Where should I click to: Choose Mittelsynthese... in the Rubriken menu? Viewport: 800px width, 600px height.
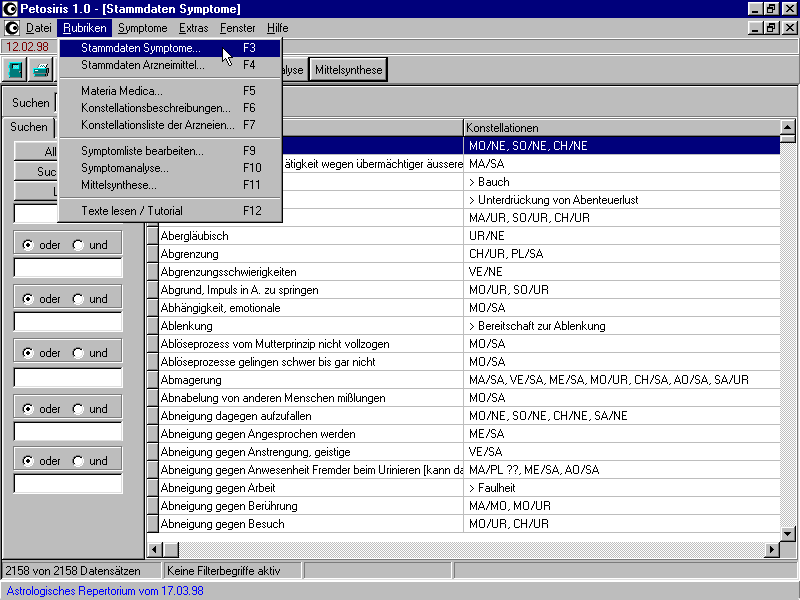[x=170, y=185]
